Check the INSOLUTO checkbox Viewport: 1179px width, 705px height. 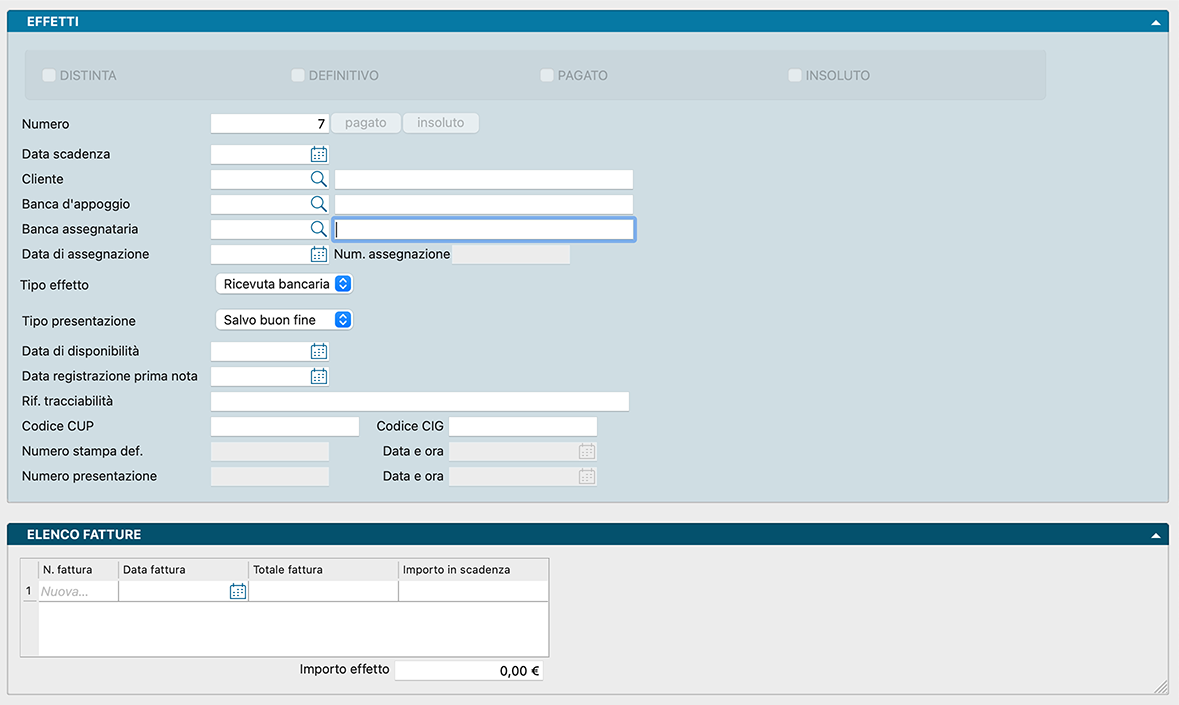pos(795,75)
